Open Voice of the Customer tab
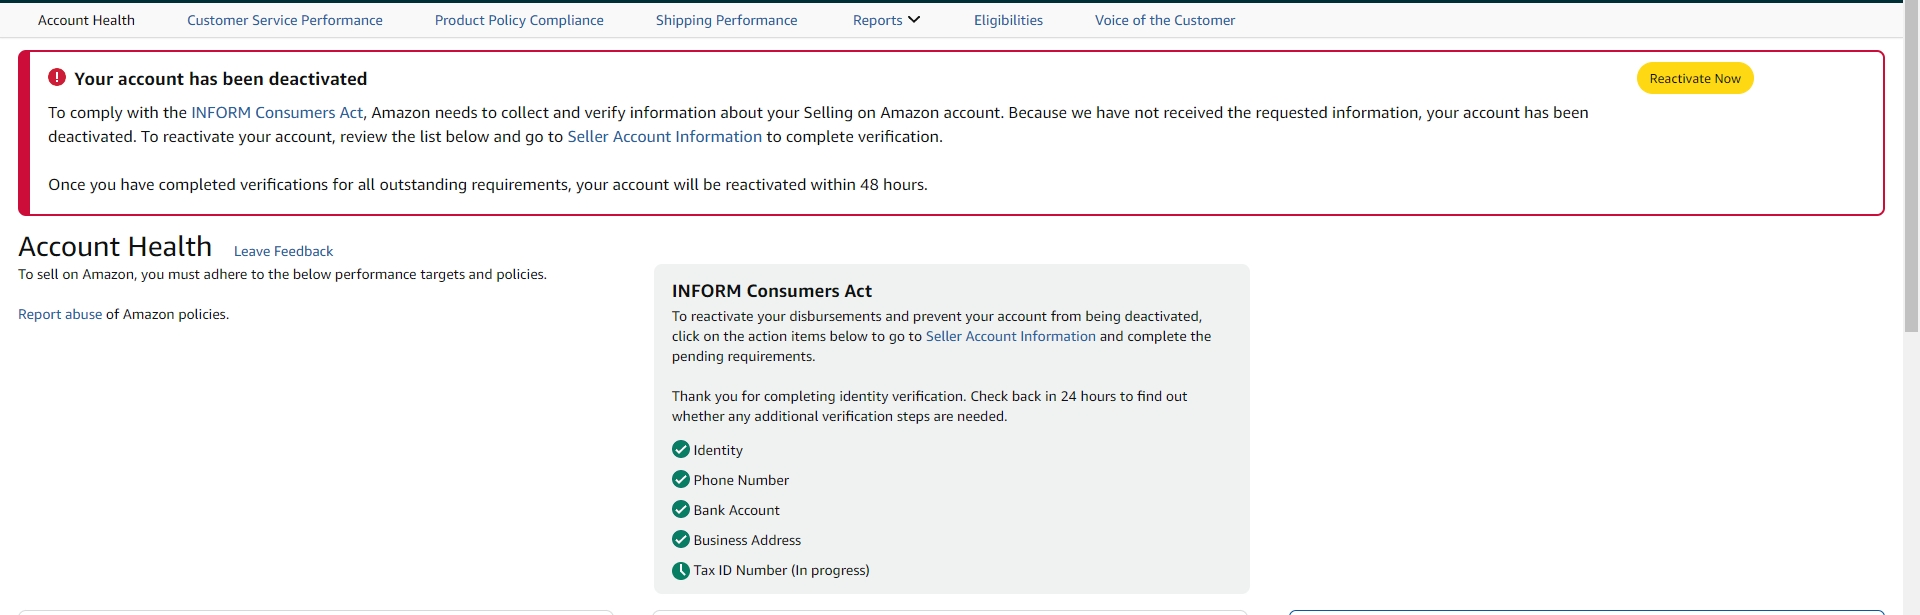This screenshot has width=1920, height=615. click(x=1165, y=20)
